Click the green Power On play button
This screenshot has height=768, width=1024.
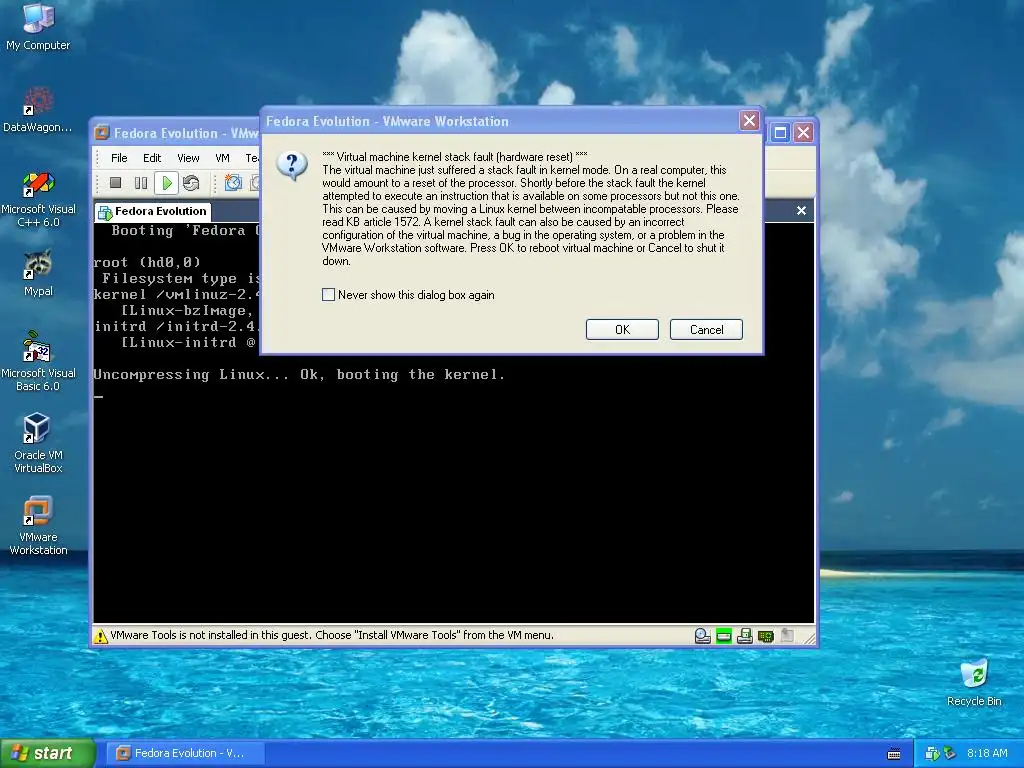point(167,183)
